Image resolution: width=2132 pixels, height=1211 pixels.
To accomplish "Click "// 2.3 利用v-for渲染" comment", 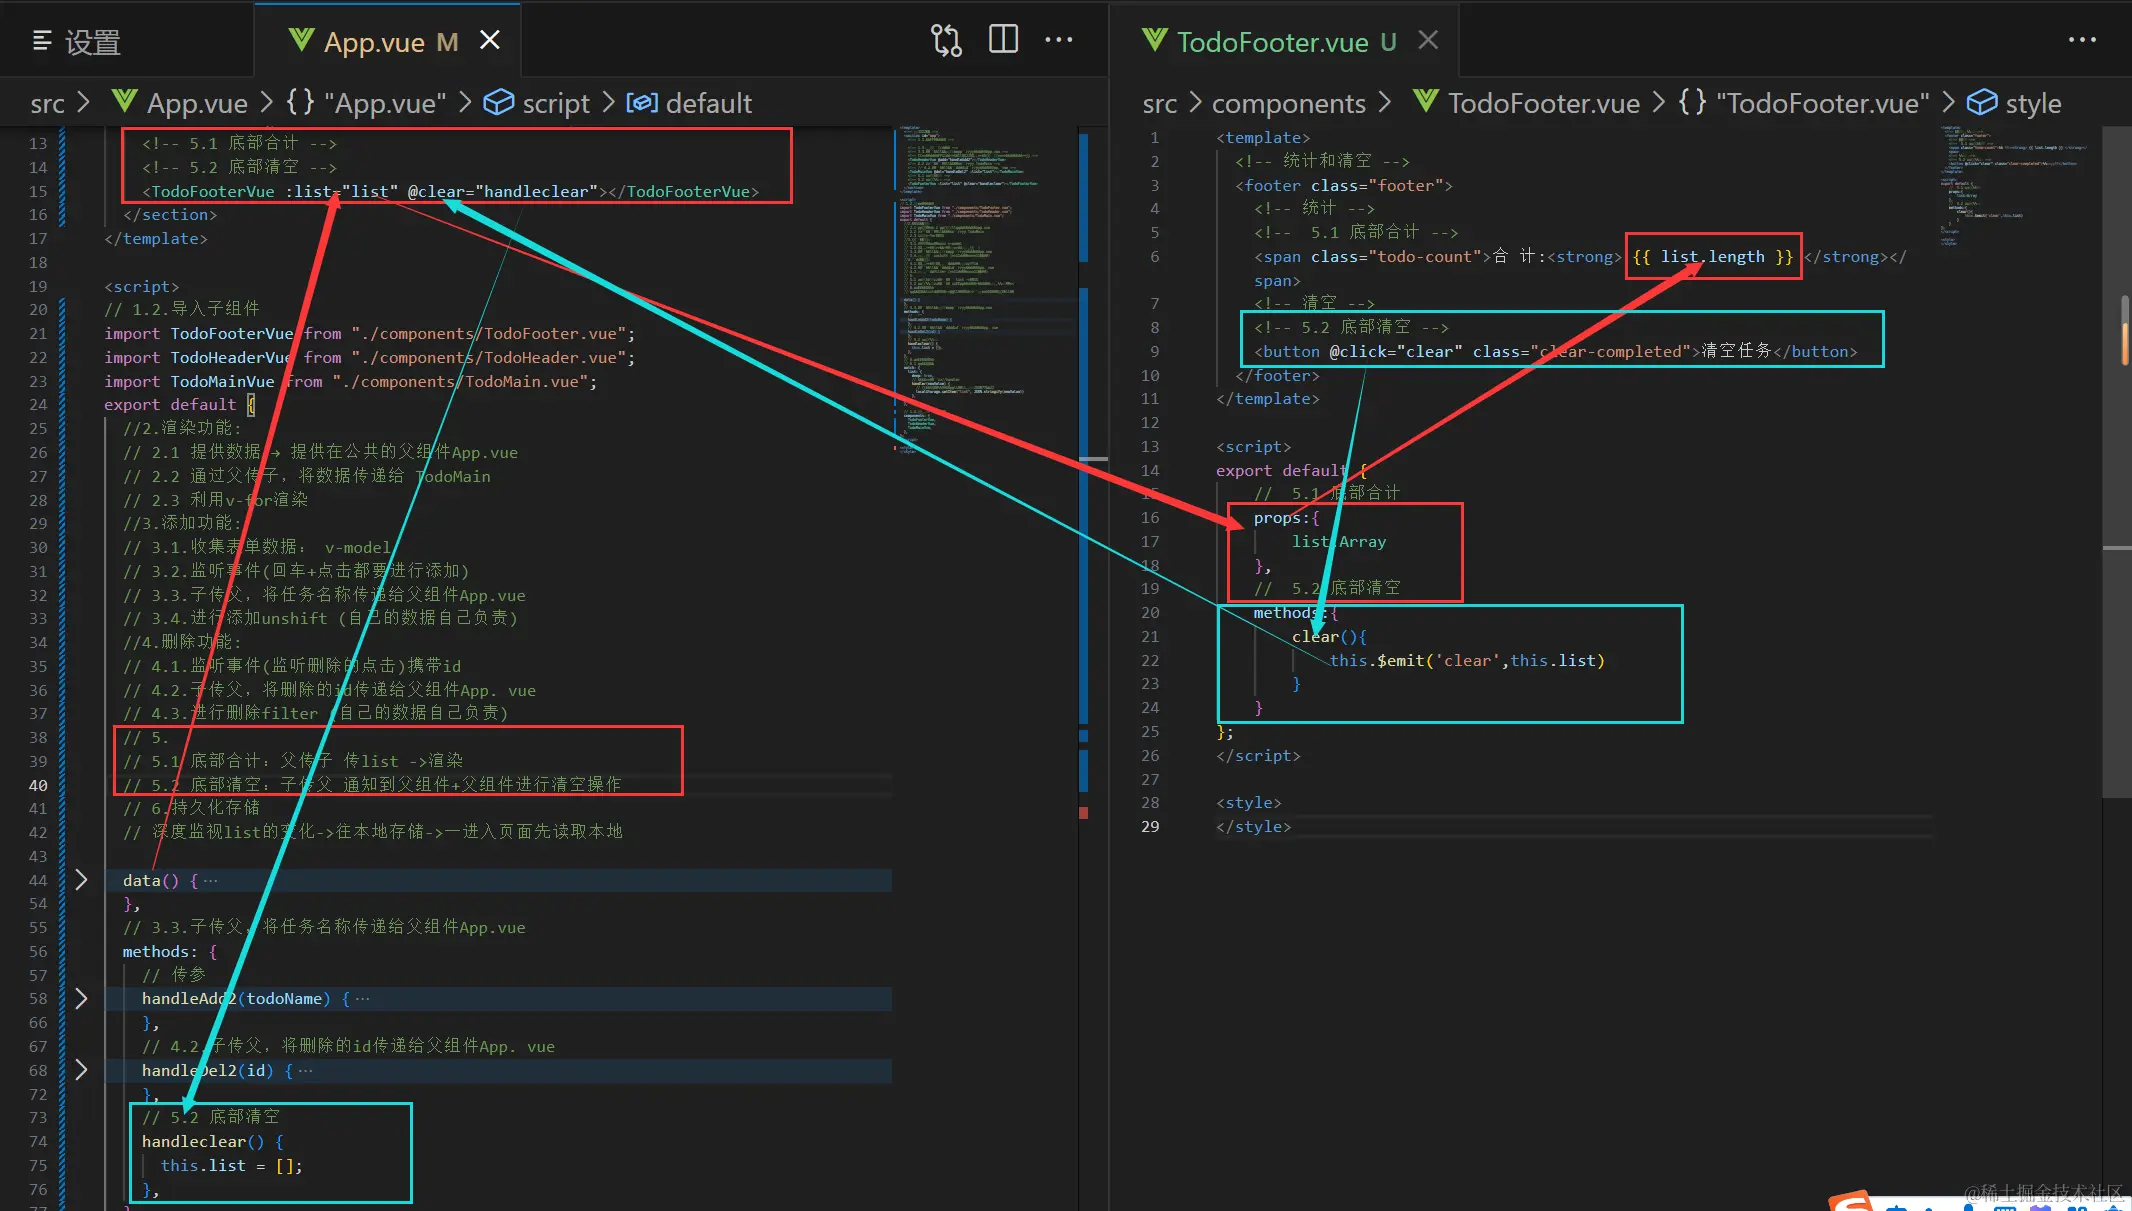I will [x=216, y=499].
